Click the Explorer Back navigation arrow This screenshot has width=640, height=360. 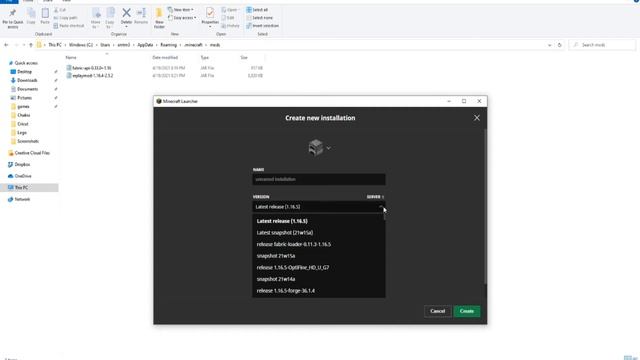click(x=6, y=45)
